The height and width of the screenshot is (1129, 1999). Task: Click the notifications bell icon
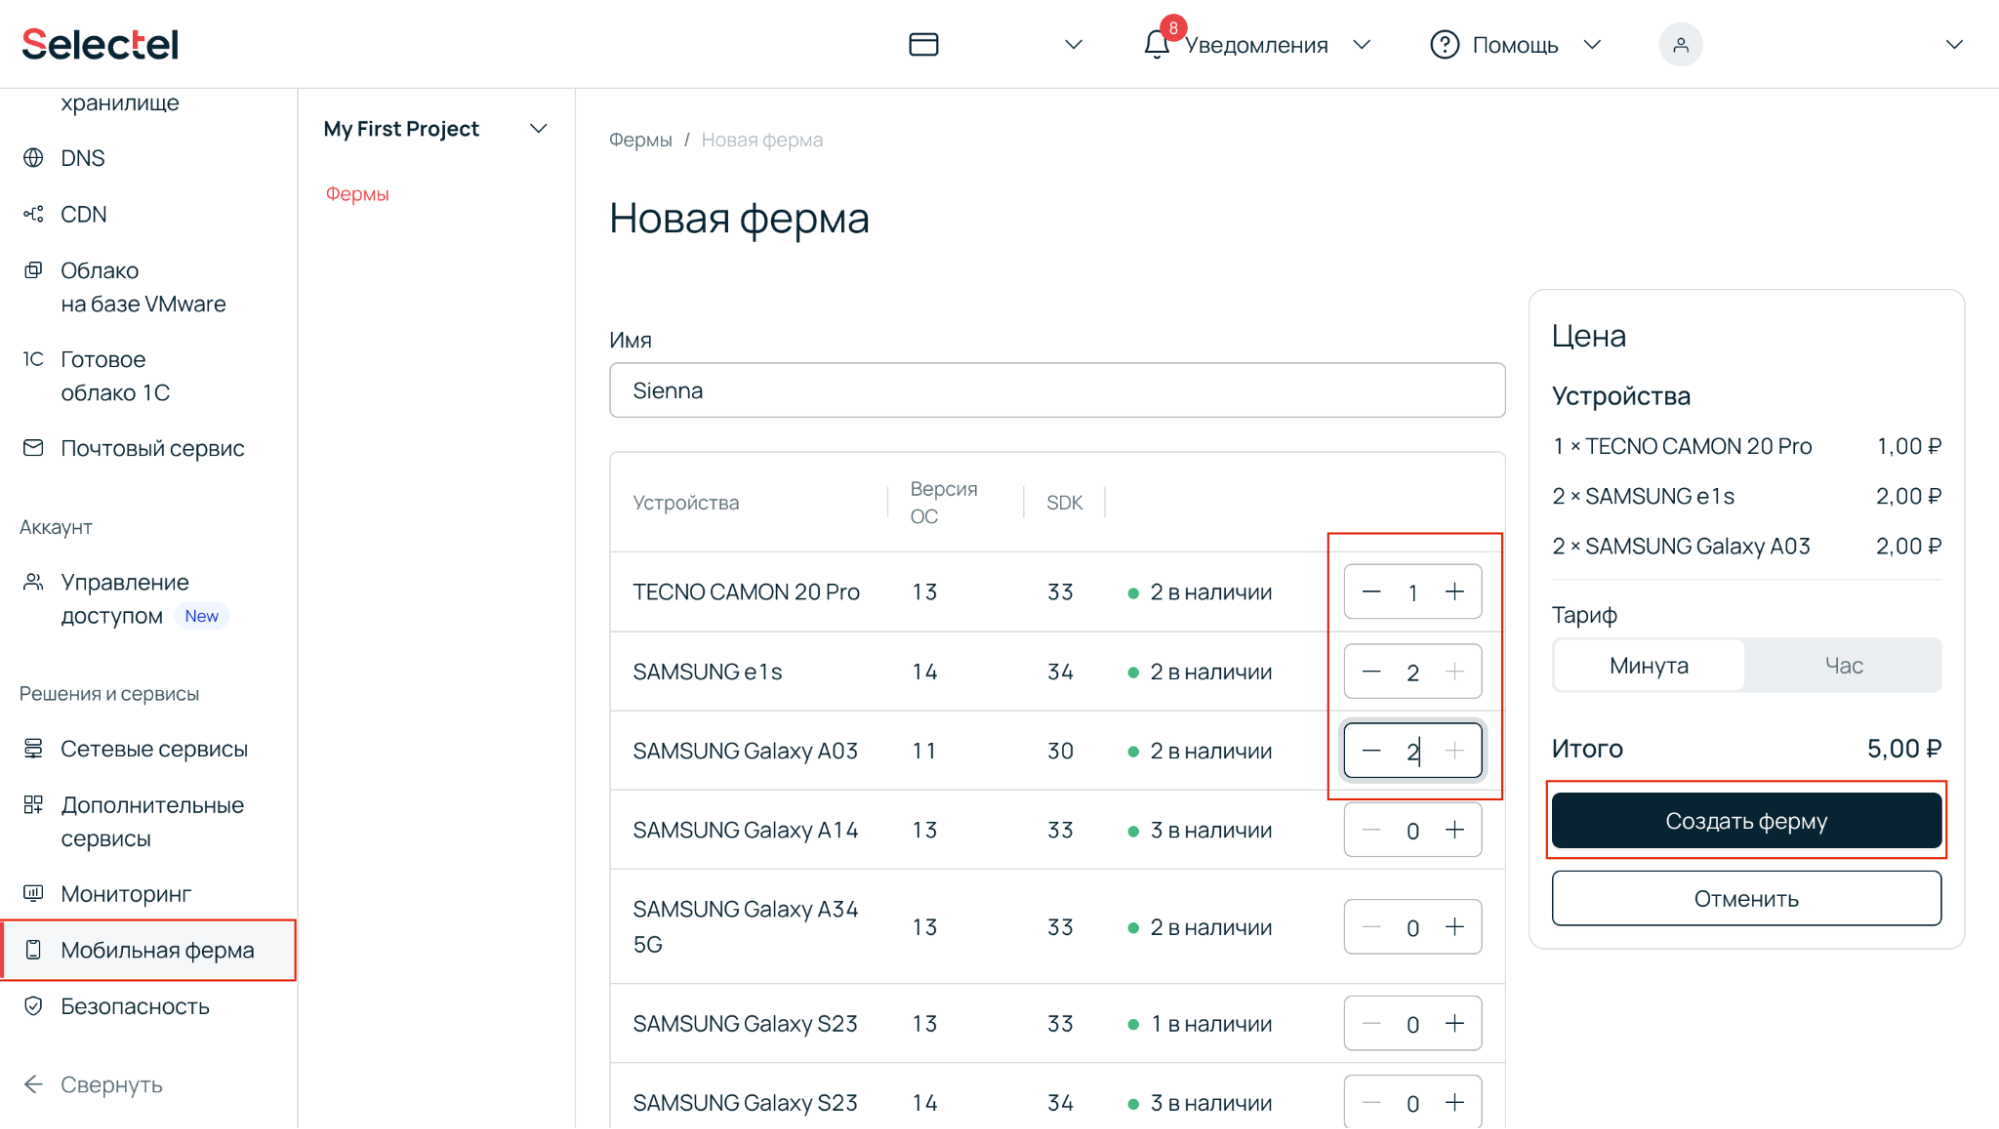1156,45
